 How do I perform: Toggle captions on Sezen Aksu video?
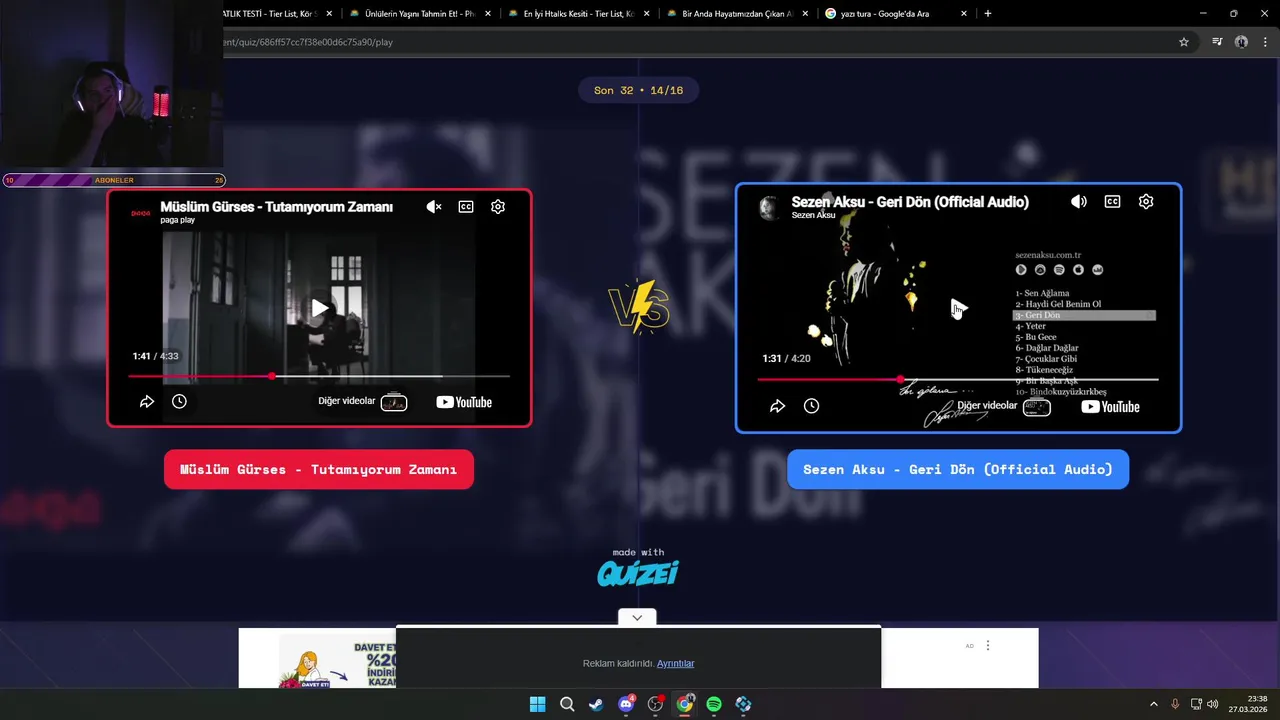pos(1112,202)
